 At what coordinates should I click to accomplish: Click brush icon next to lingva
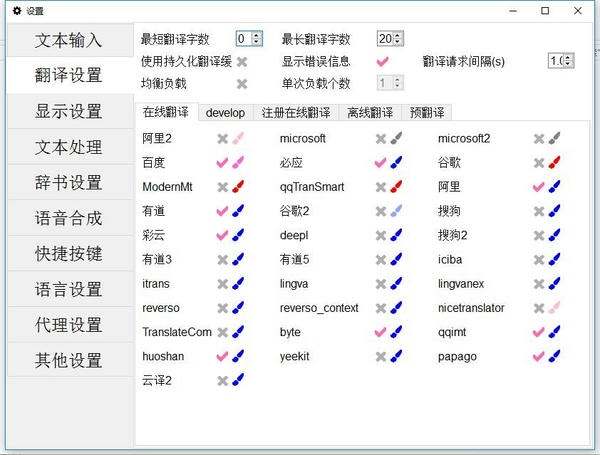(x=396, y=284)
